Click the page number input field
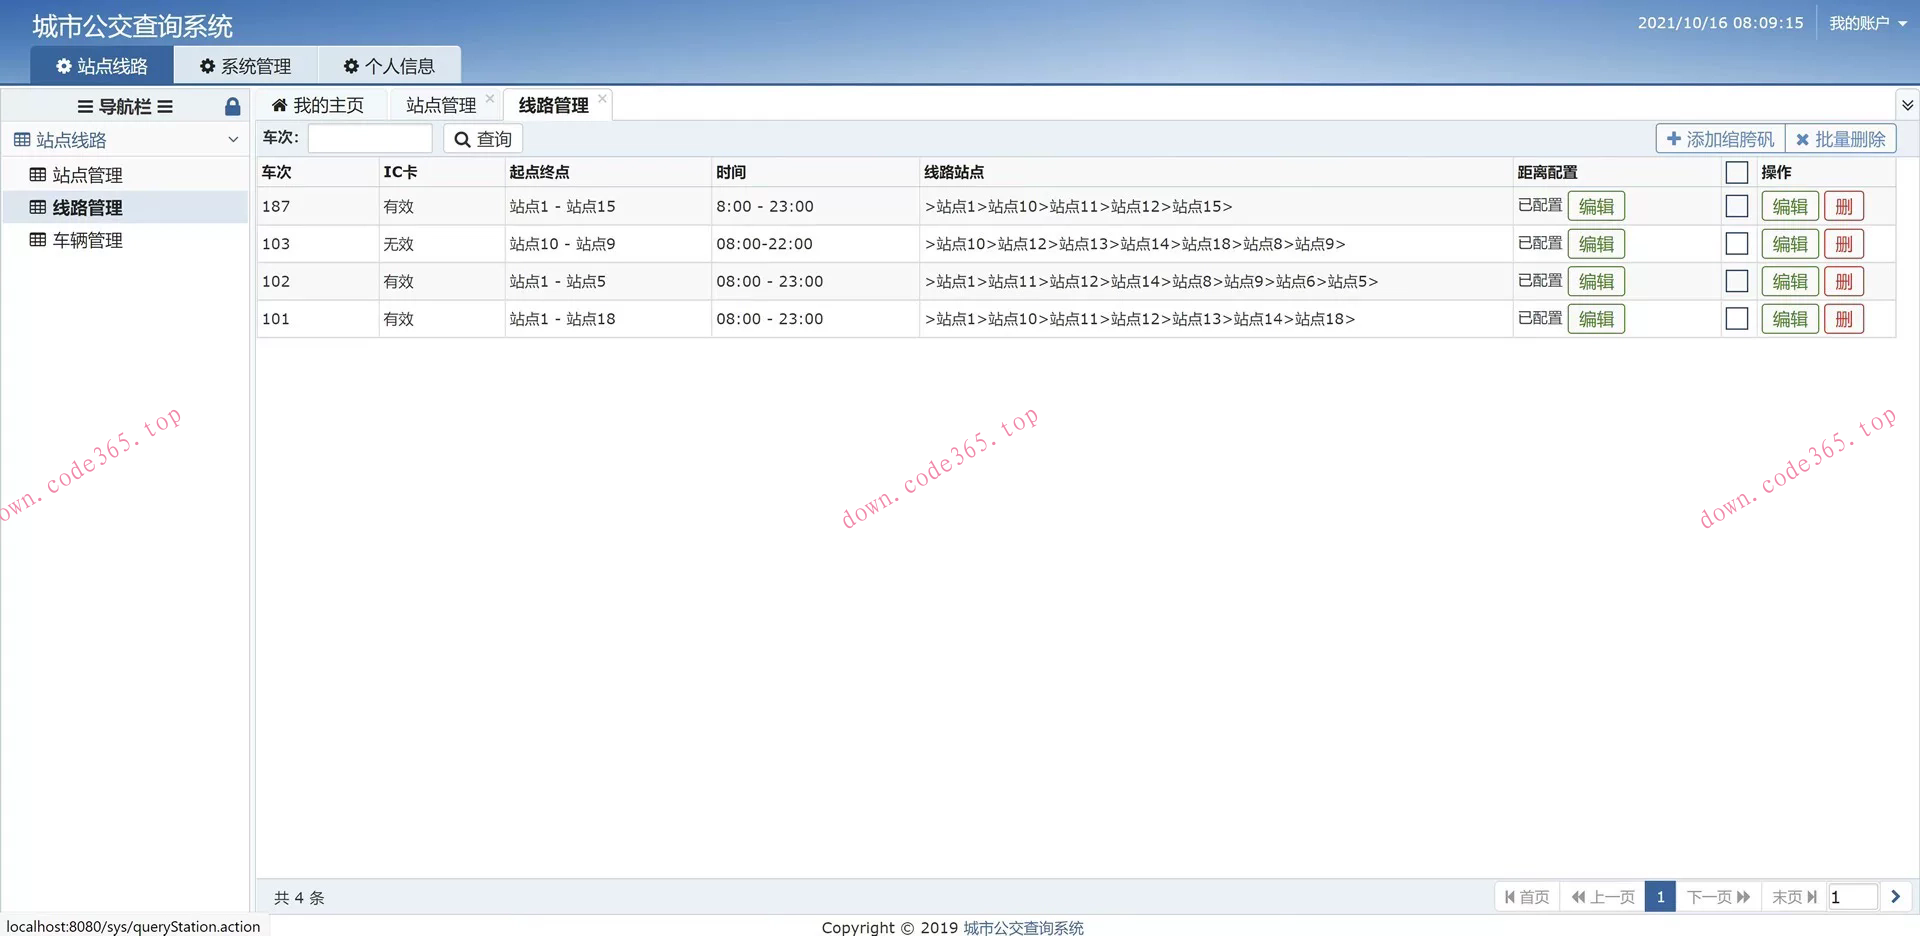This screenshot has width=1920, height=936. [1852, 897]
